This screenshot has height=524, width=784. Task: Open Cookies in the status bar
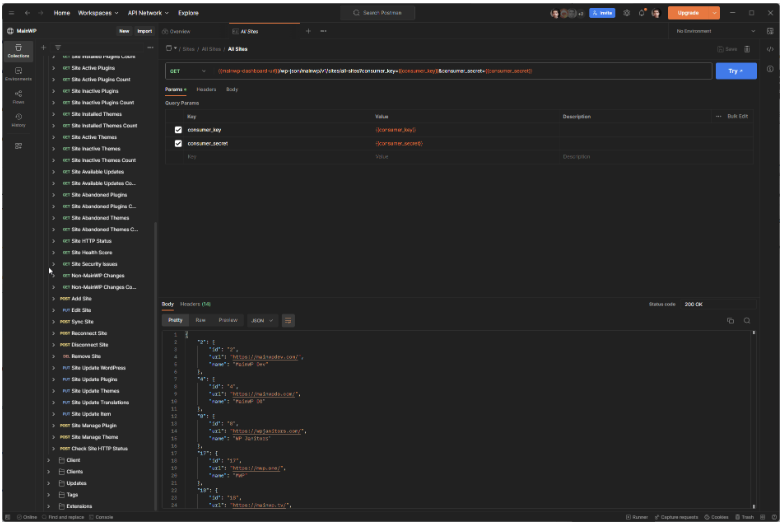(716, 517)
